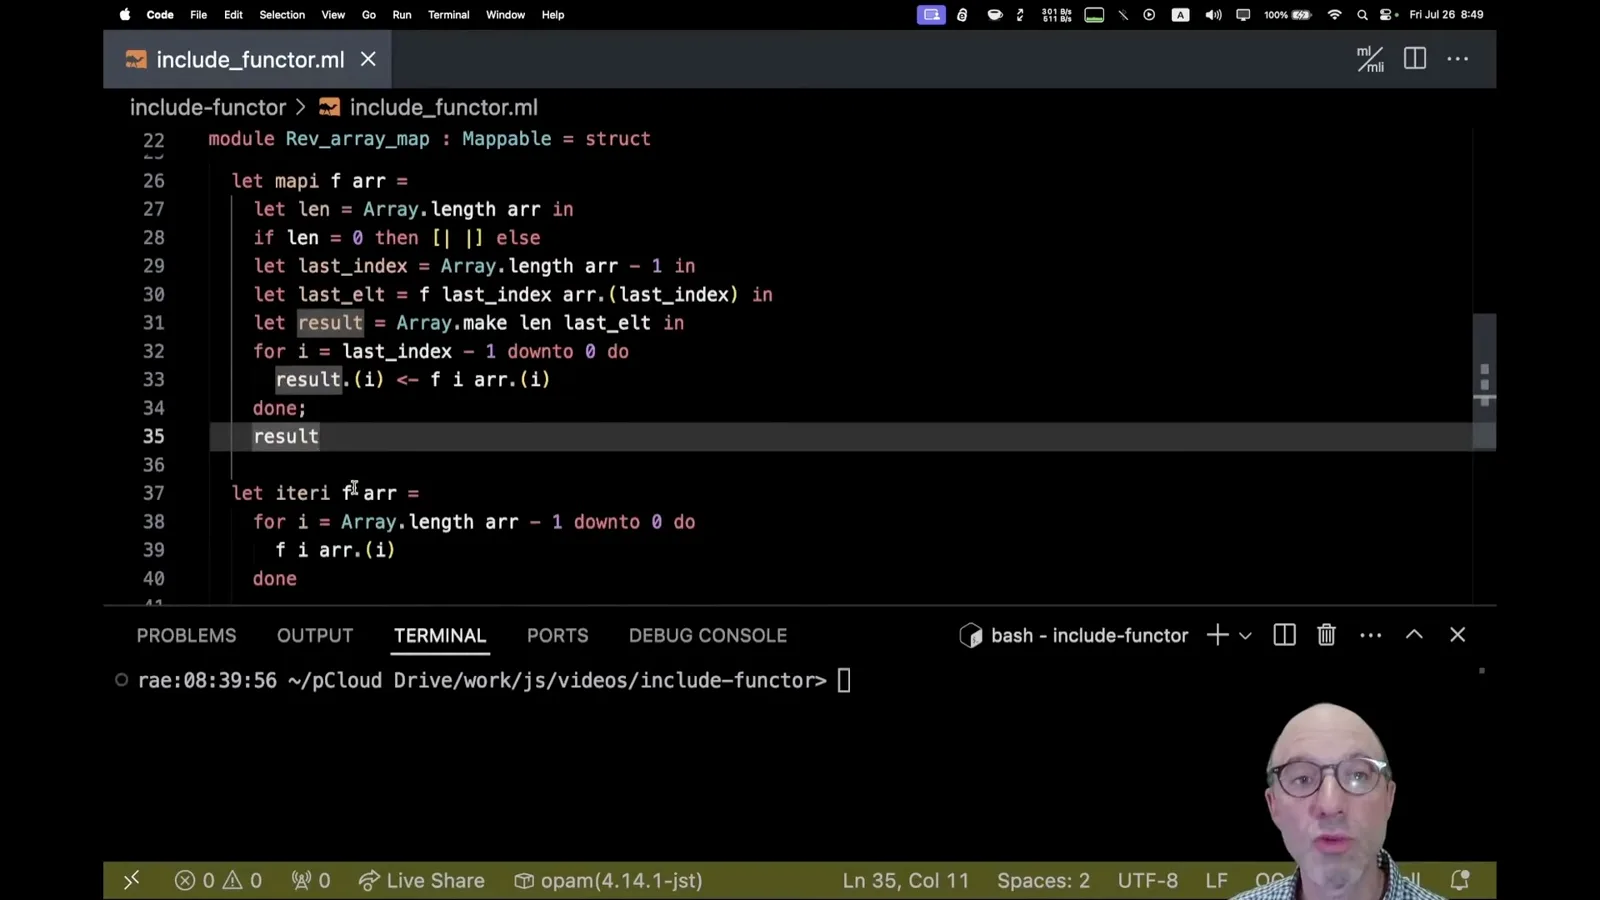Open the Apple menu
Screen dimensions: 1600x900
tap(125, 15)
